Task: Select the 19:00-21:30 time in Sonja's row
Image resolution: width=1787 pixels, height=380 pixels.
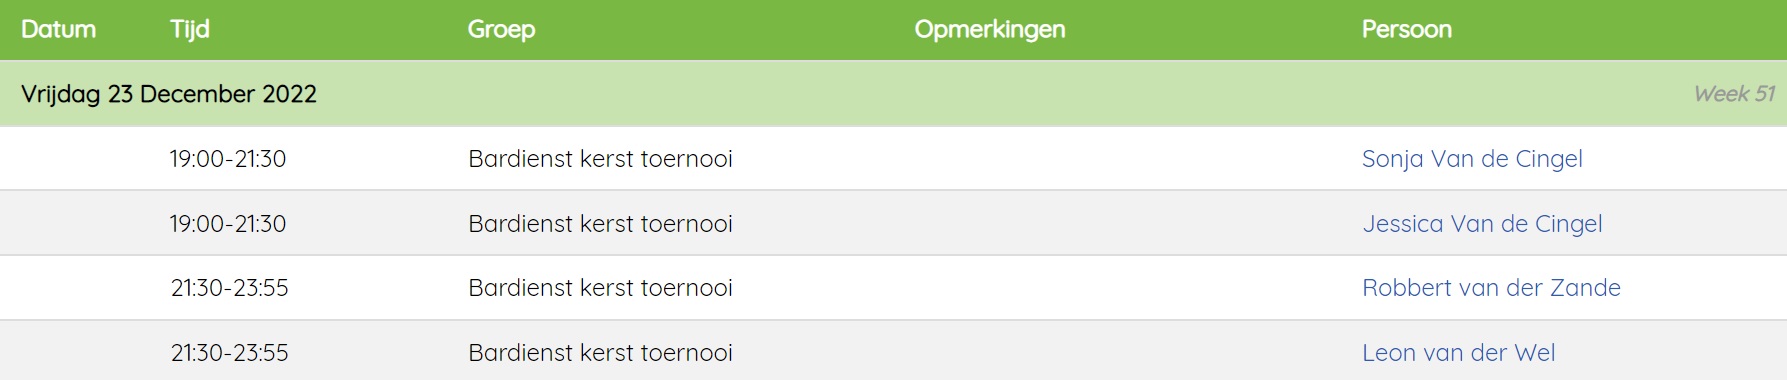Action: [x=228, y=159]
